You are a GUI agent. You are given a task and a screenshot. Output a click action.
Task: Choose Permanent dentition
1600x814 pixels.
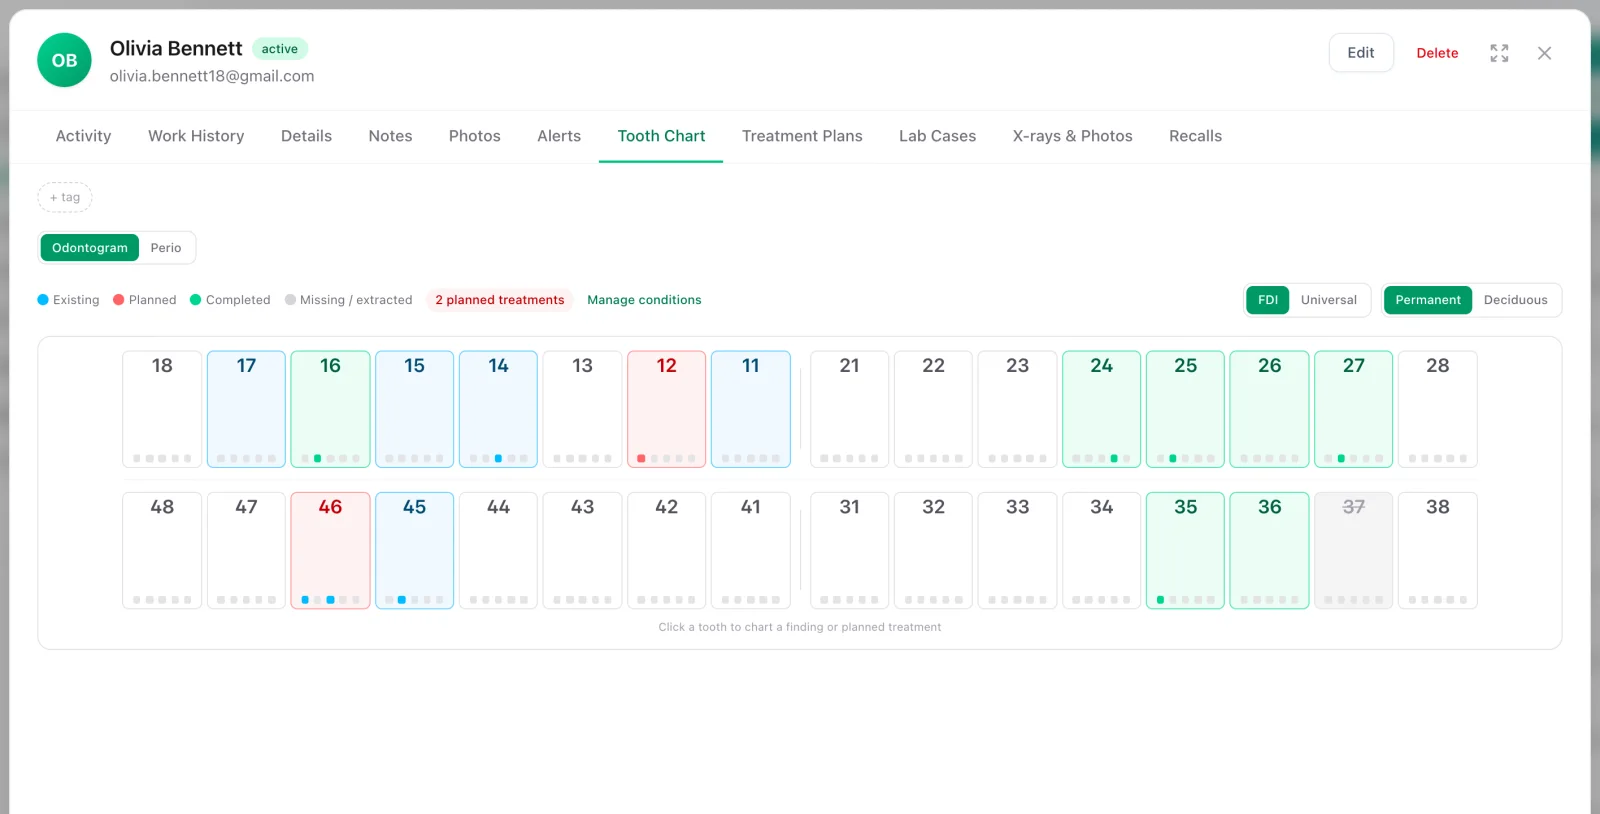coord(1428,300)
